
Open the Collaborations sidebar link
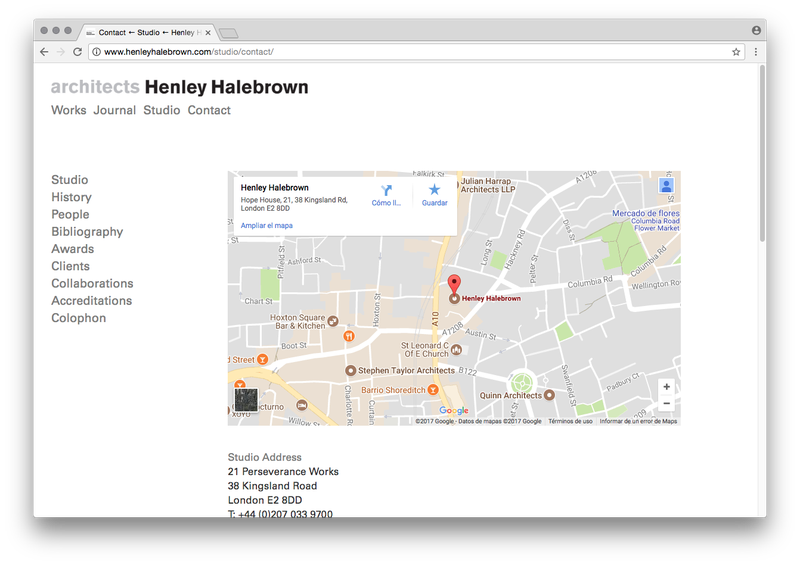(92, 283)
